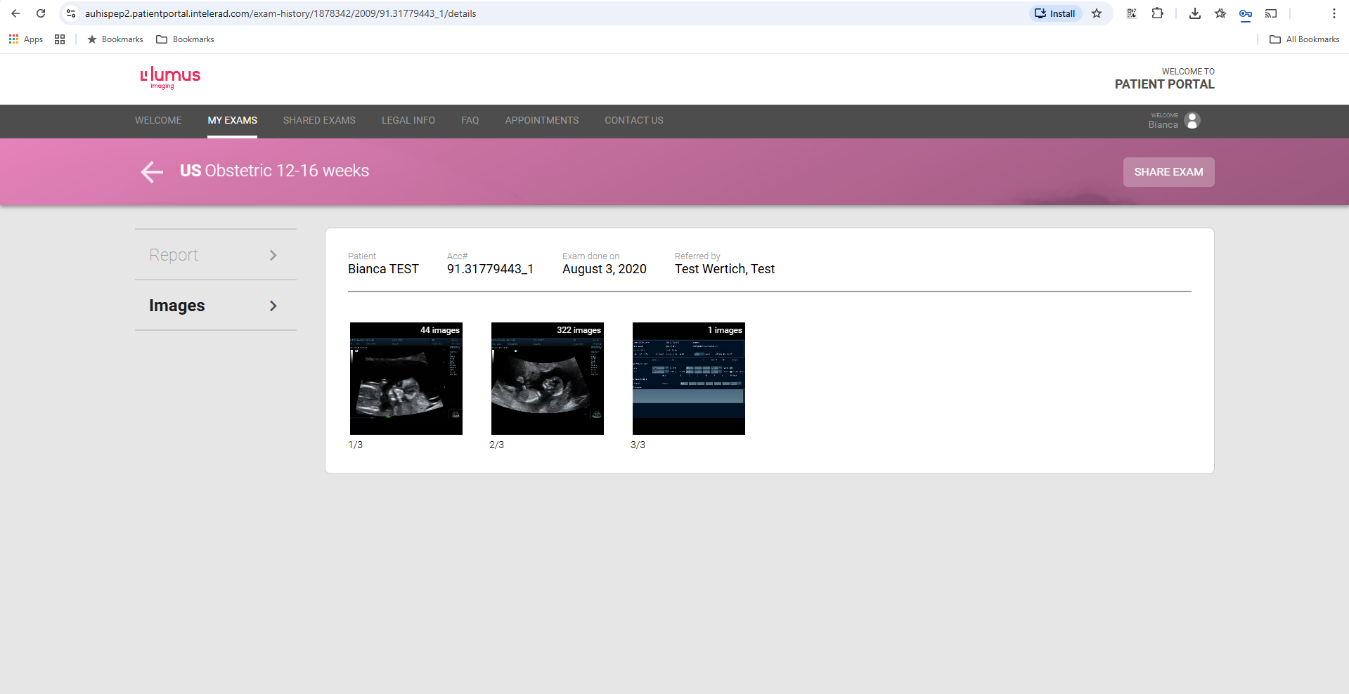Viewport: 1349px width, 694px height.
Task: Select the MY EXAMS tab
Action: pos(232,120)
